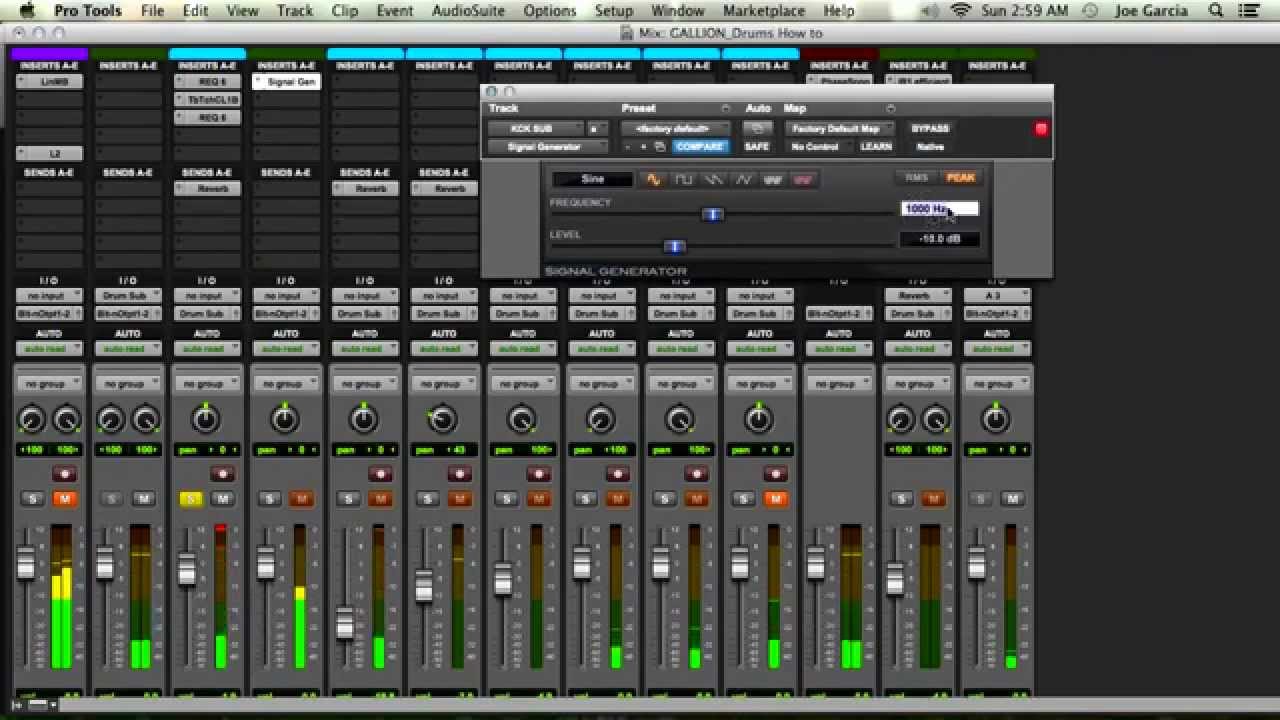Open the Track menu
Viewport: 1280px width, 720px height.
pos(295,11)
